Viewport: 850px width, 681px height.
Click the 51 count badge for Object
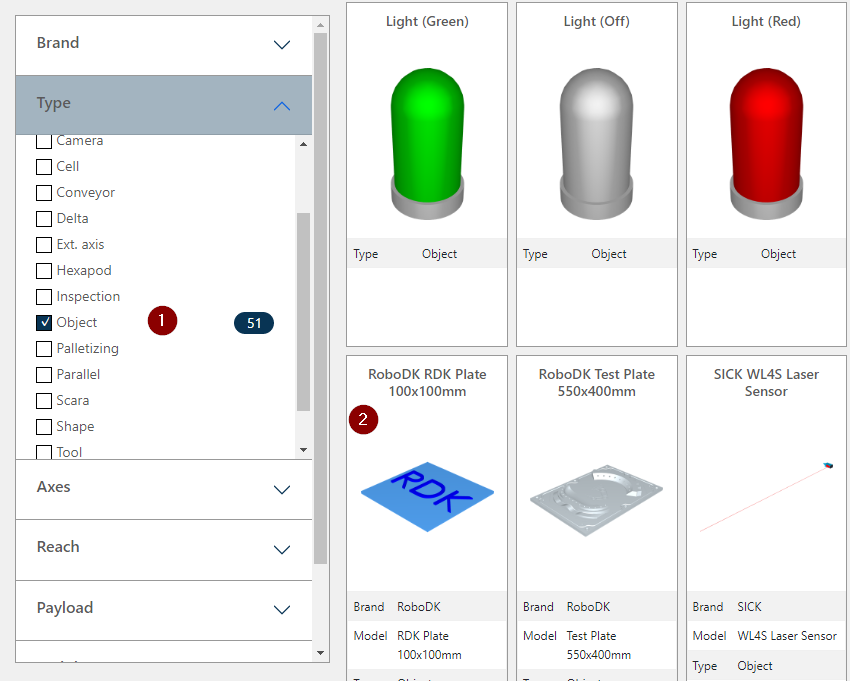(x=254, y=323)
